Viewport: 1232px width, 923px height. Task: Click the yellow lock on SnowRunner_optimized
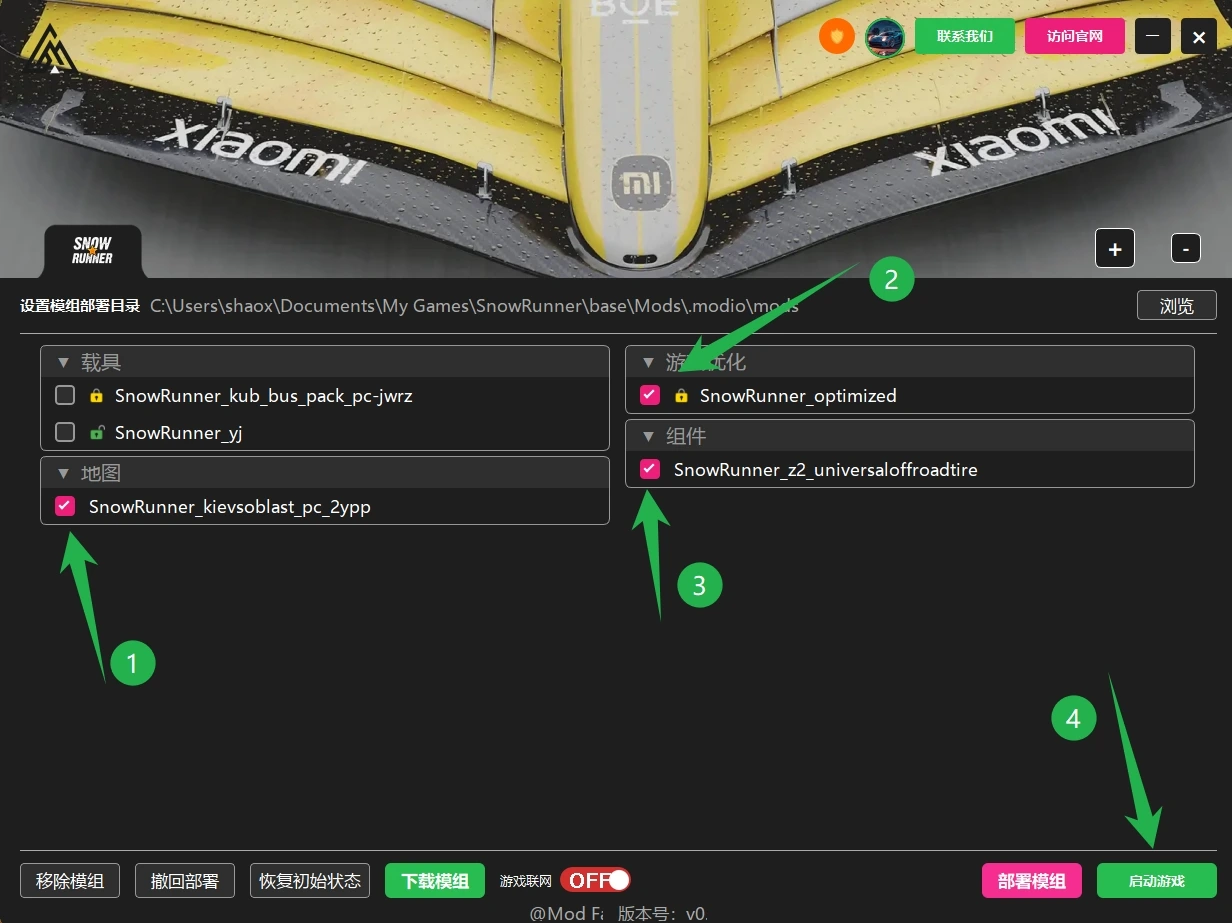tap(681, 396)
